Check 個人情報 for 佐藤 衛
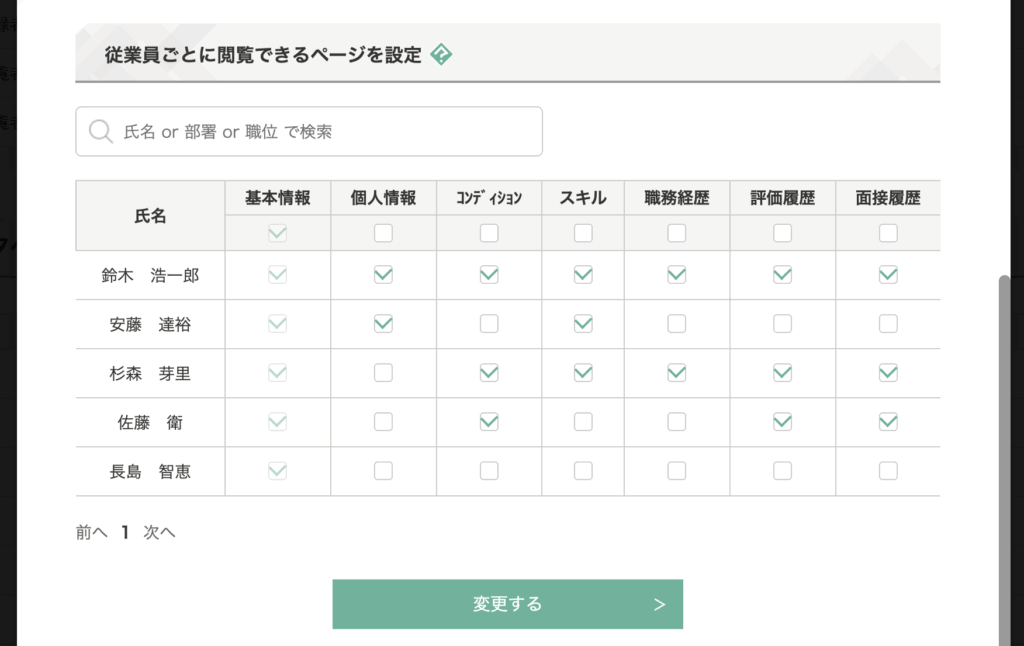Screen dimensions: 1024x646 pyautogui.click(x=383, y=422)
